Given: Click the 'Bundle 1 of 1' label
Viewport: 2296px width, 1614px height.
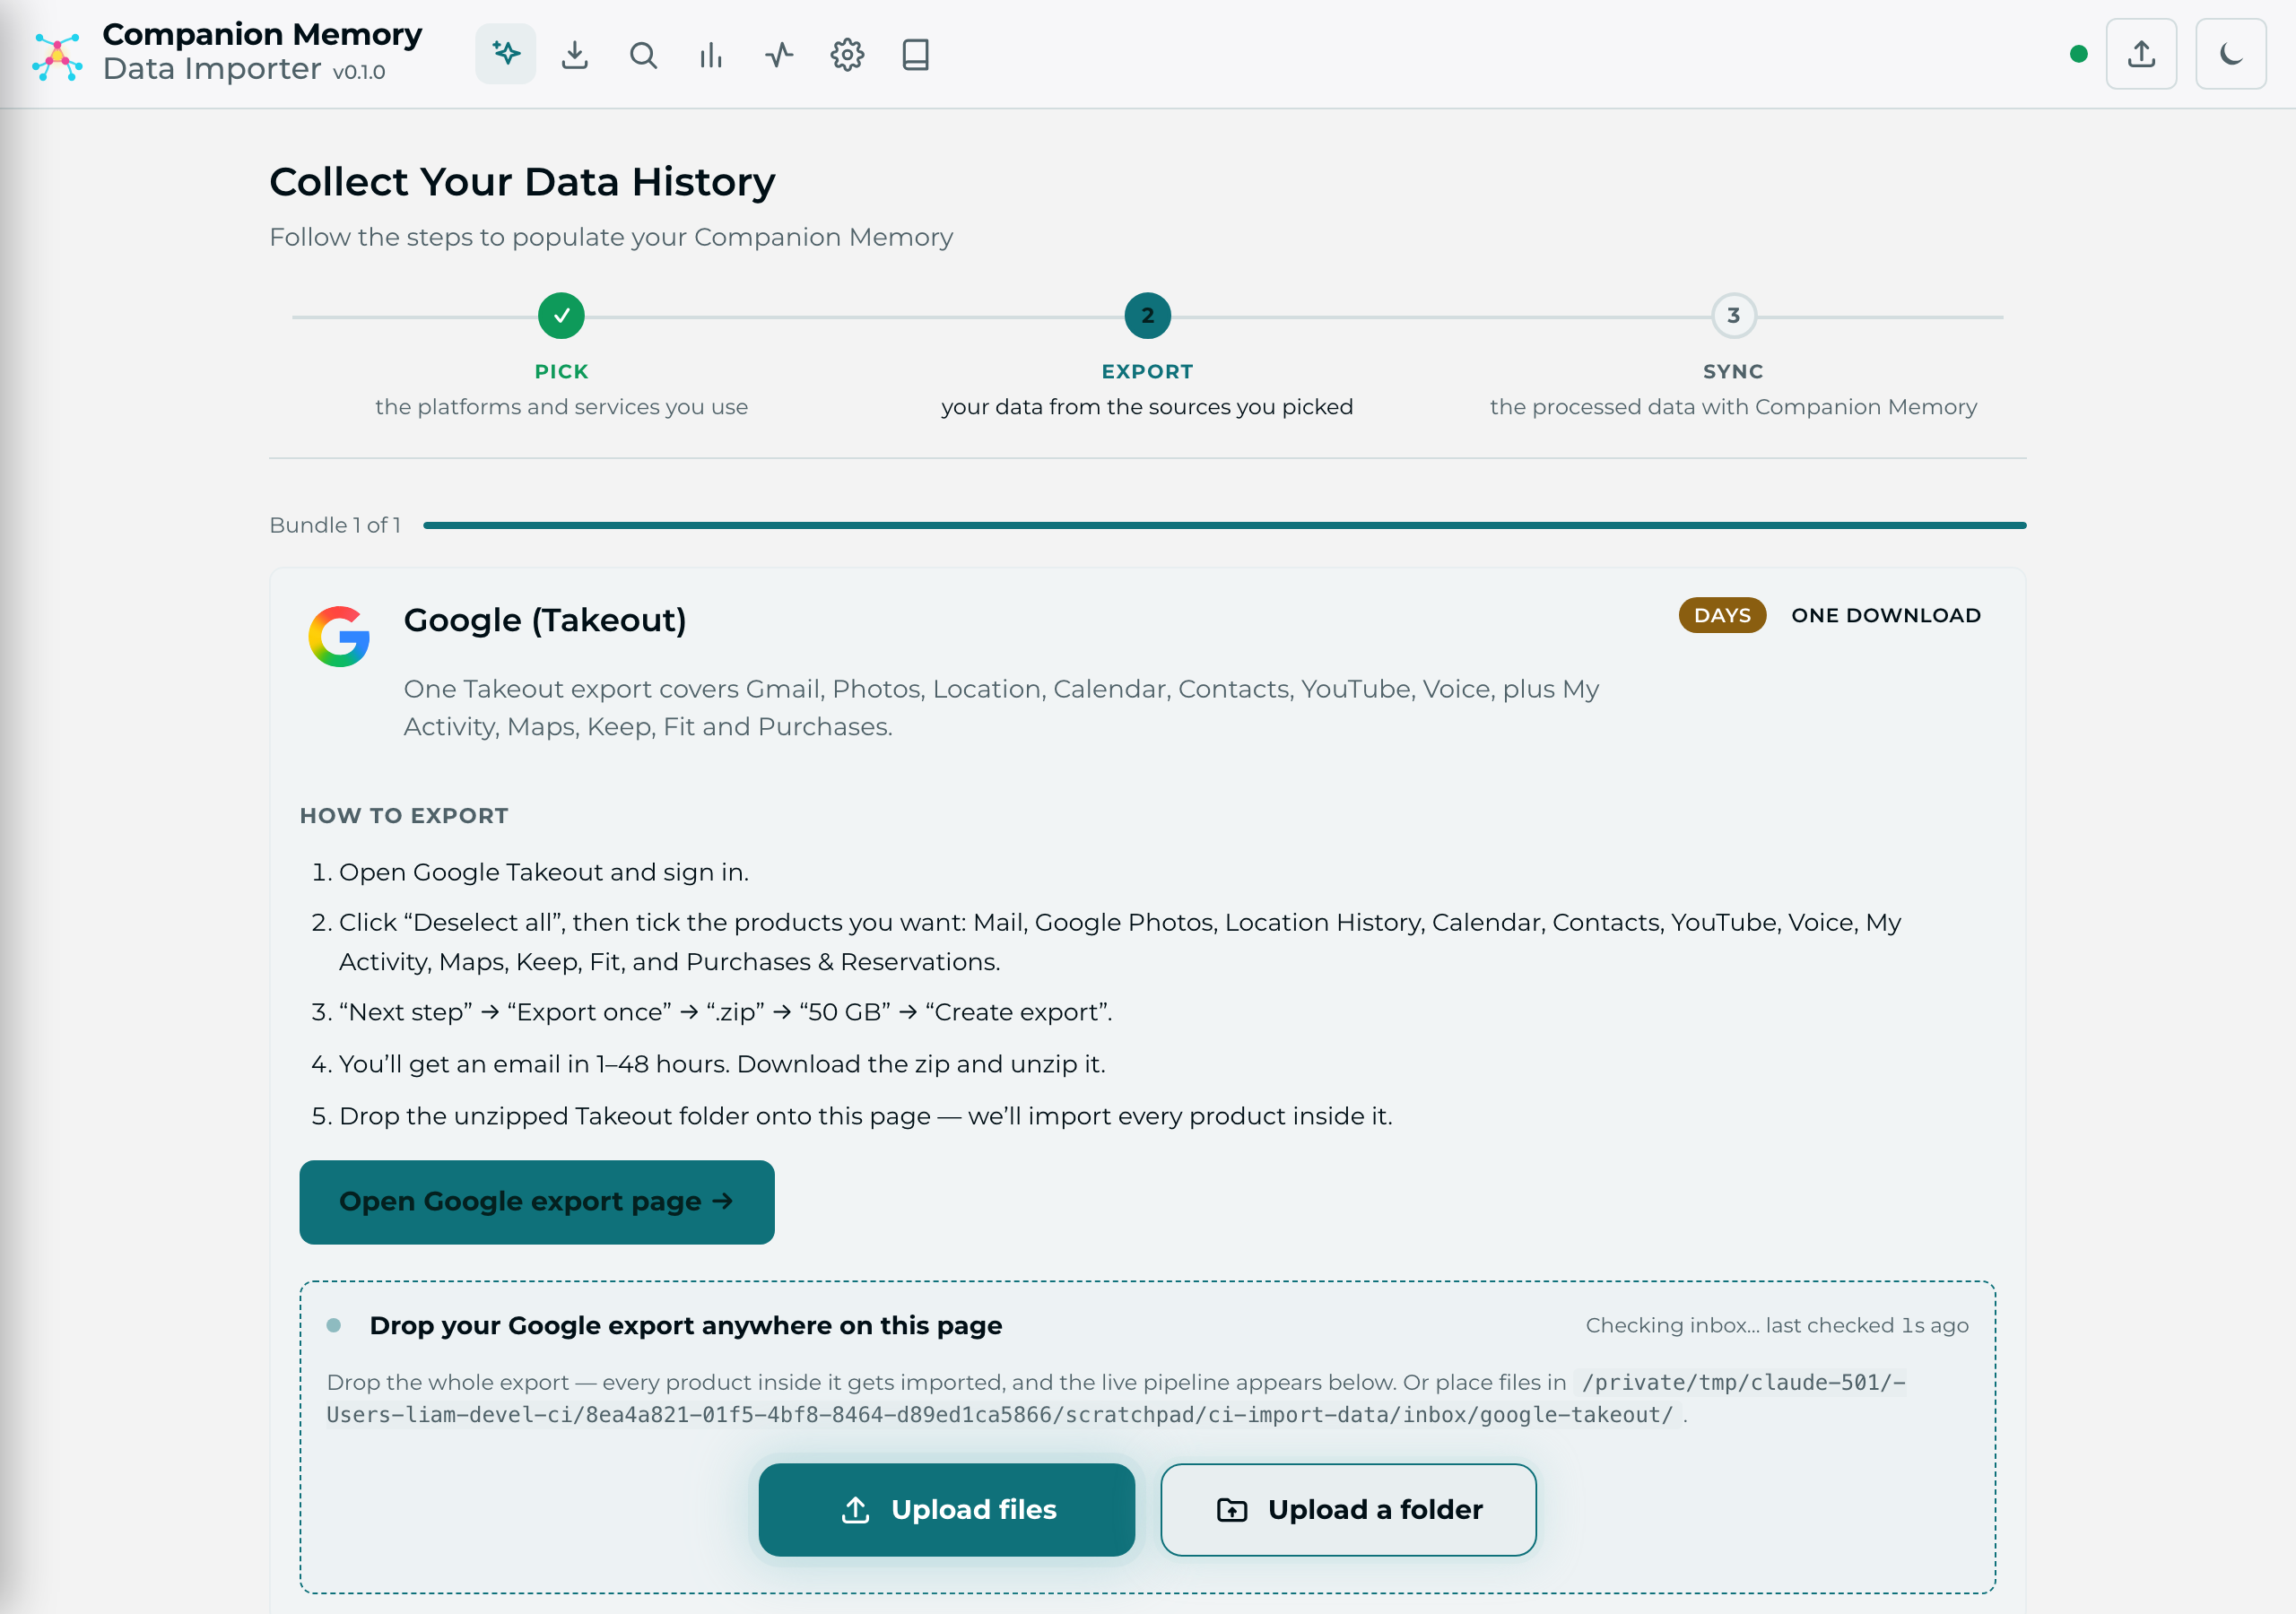Looking at the screenshot, I should [x=335, y=525].
